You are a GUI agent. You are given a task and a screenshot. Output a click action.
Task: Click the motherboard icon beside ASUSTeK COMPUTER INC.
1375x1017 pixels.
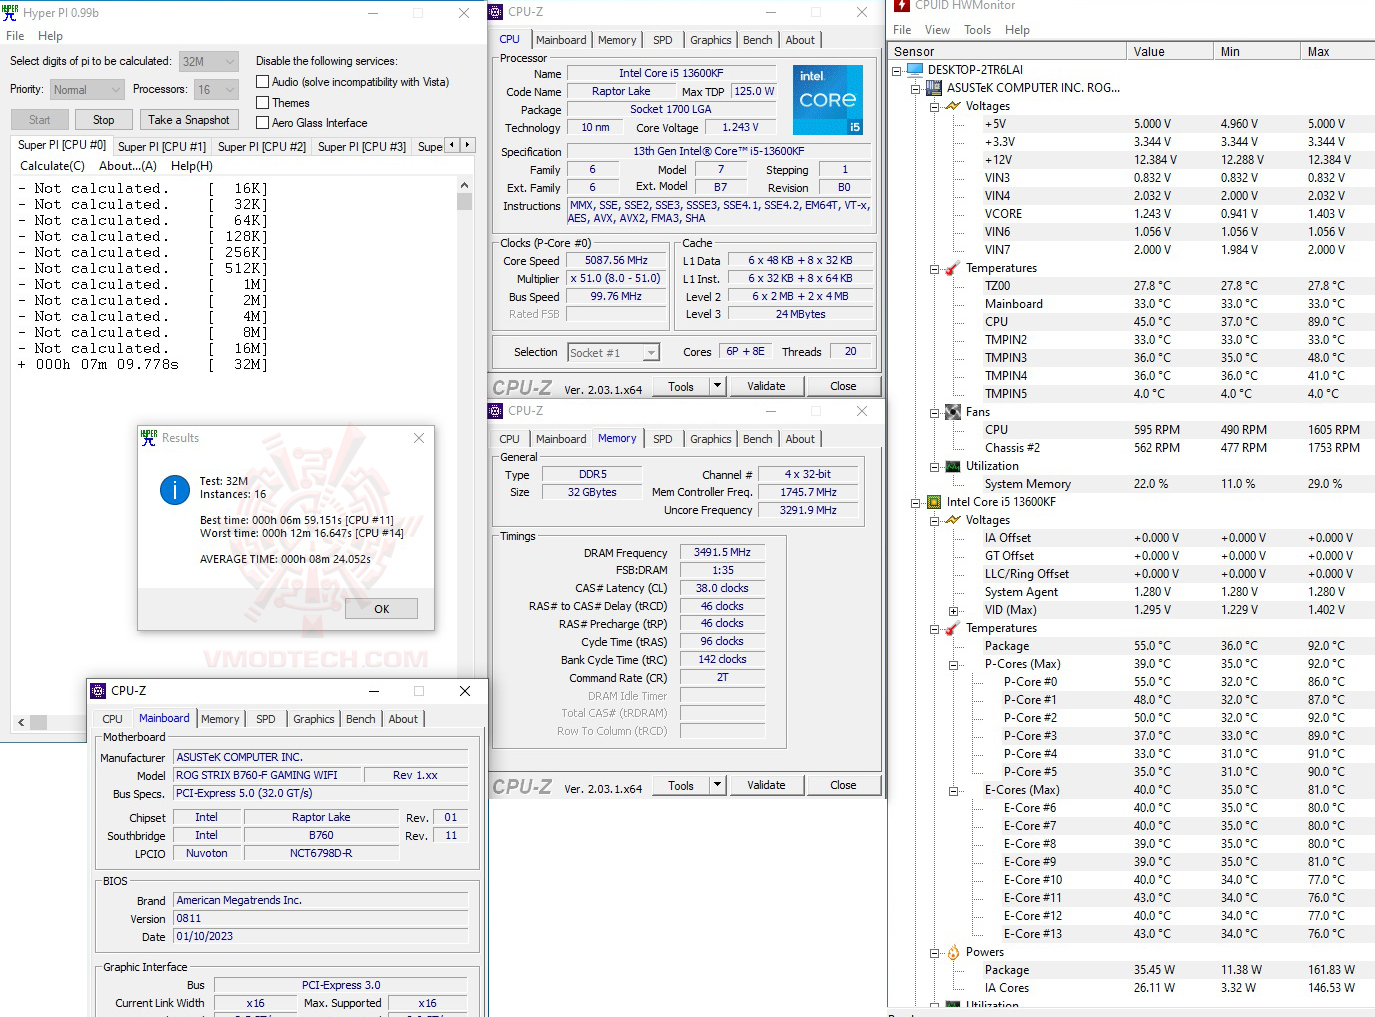934,88
